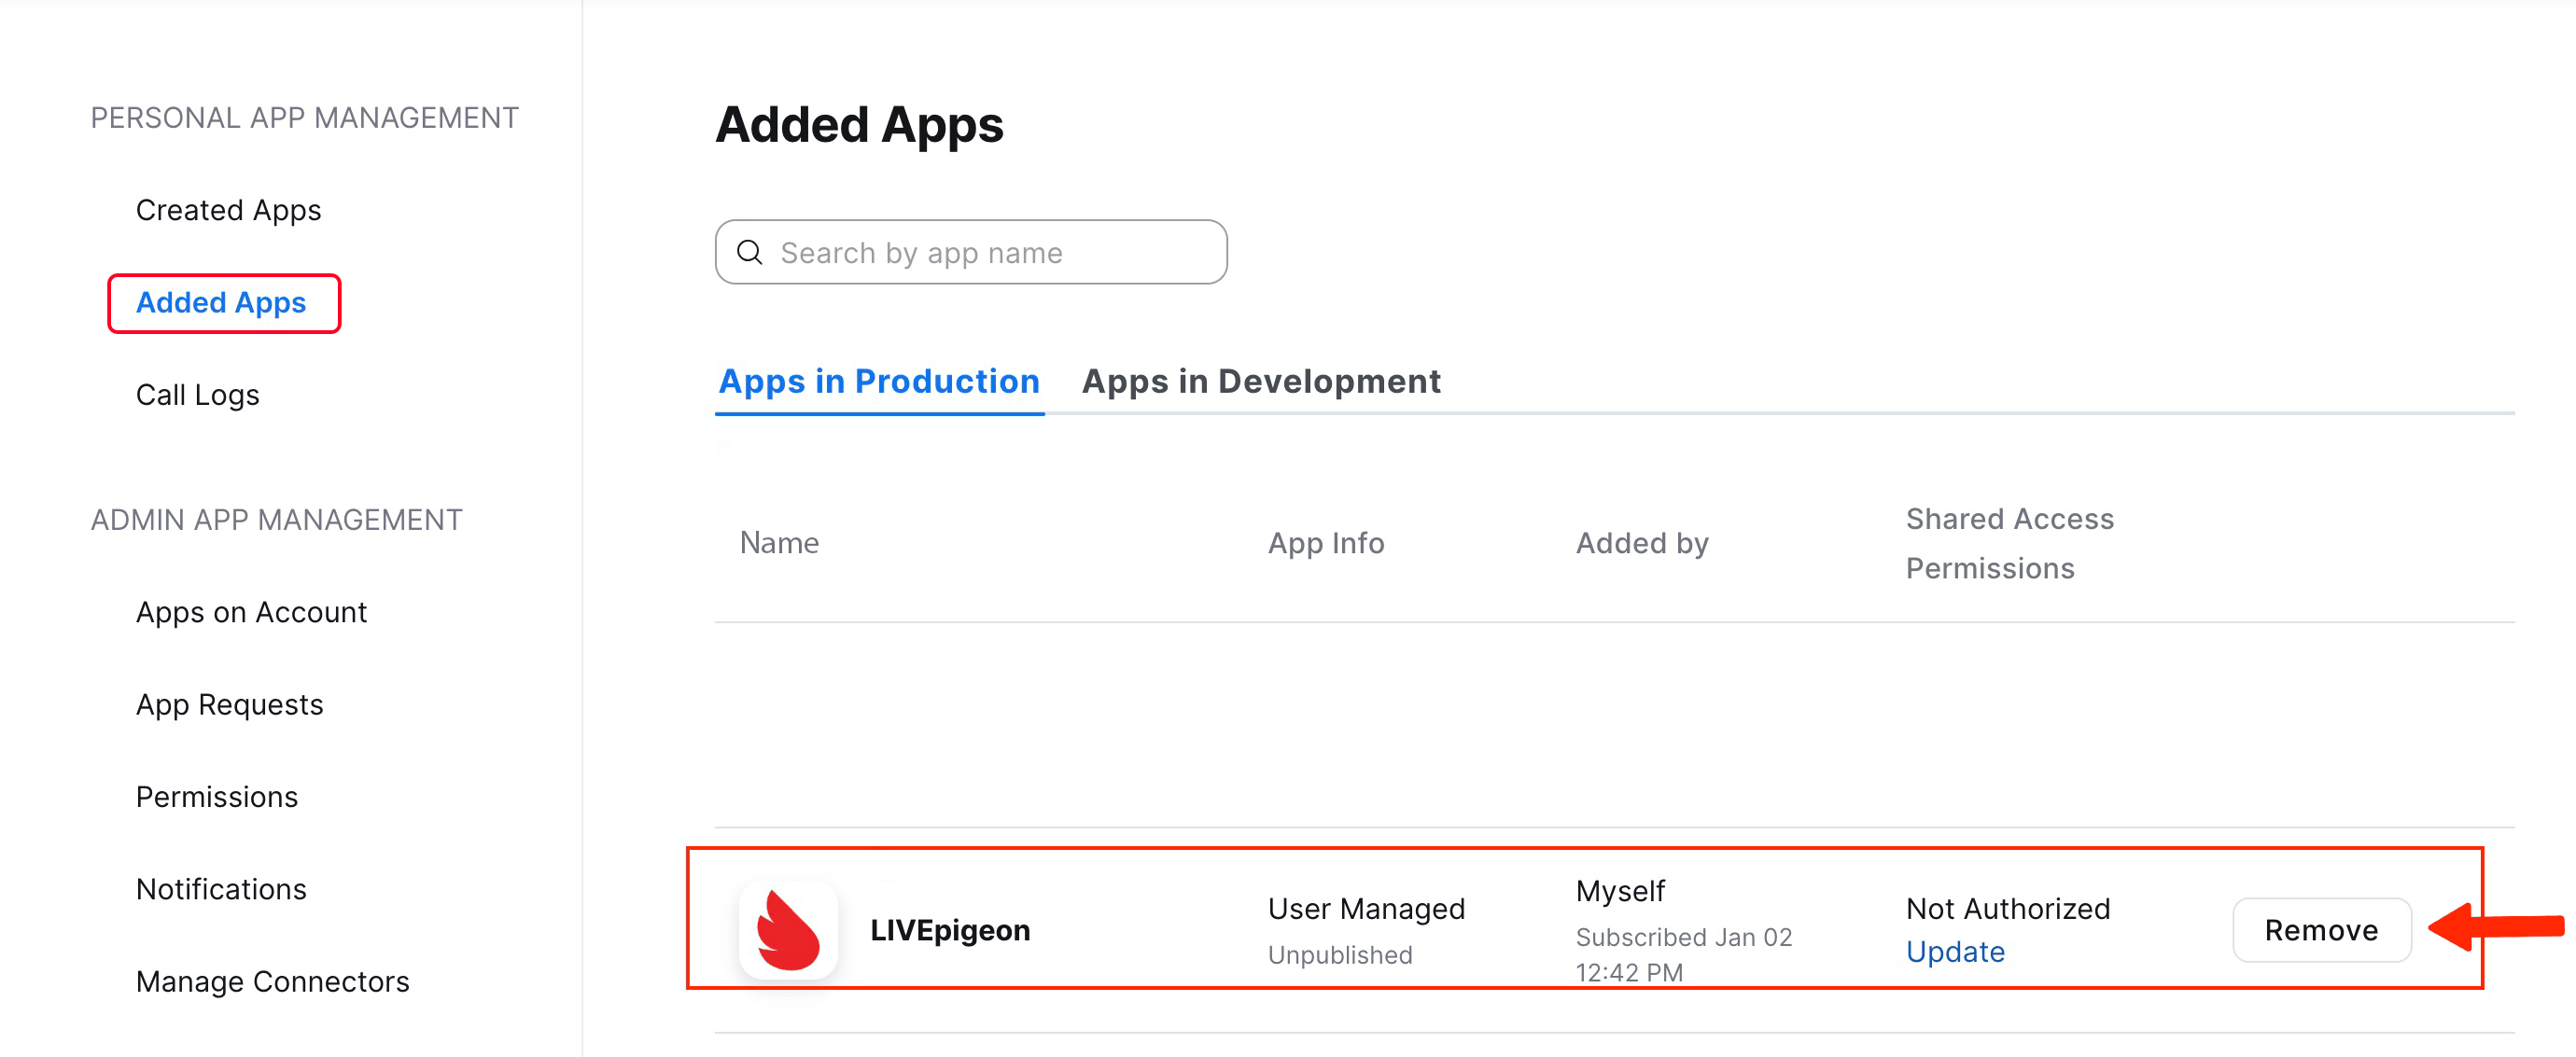
Task: Open Manage Connectors page
Action: [x=272, y=981]
